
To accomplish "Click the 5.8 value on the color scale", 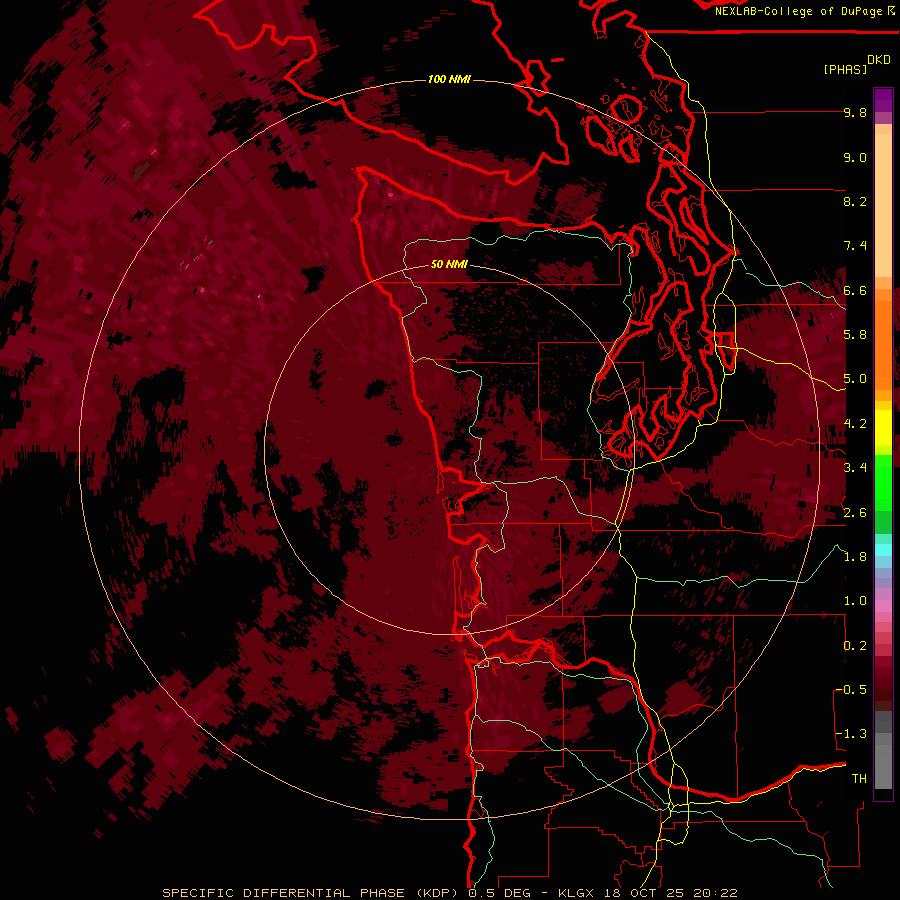I will (855, 335).
